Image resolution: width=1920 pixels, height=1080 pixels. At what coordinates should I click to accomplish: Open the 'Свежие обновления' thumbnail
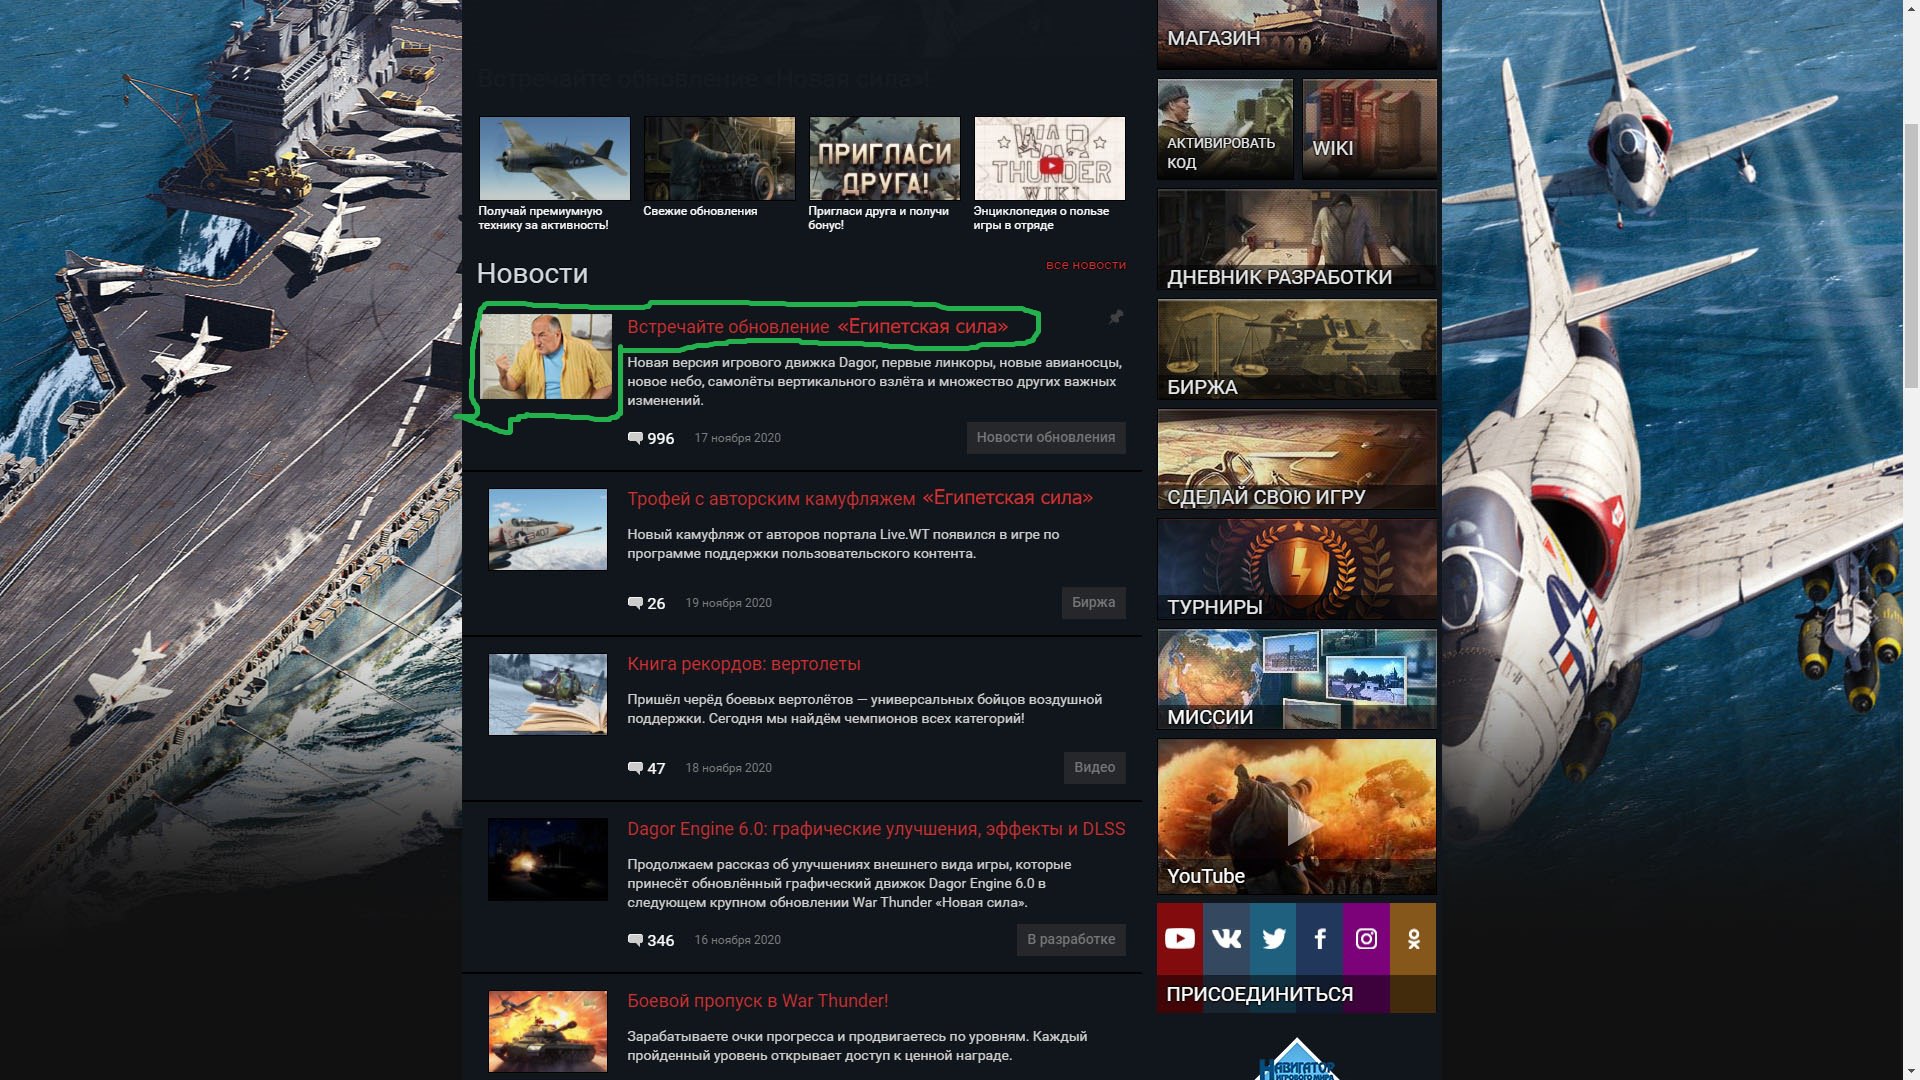(x=720, y=158)
